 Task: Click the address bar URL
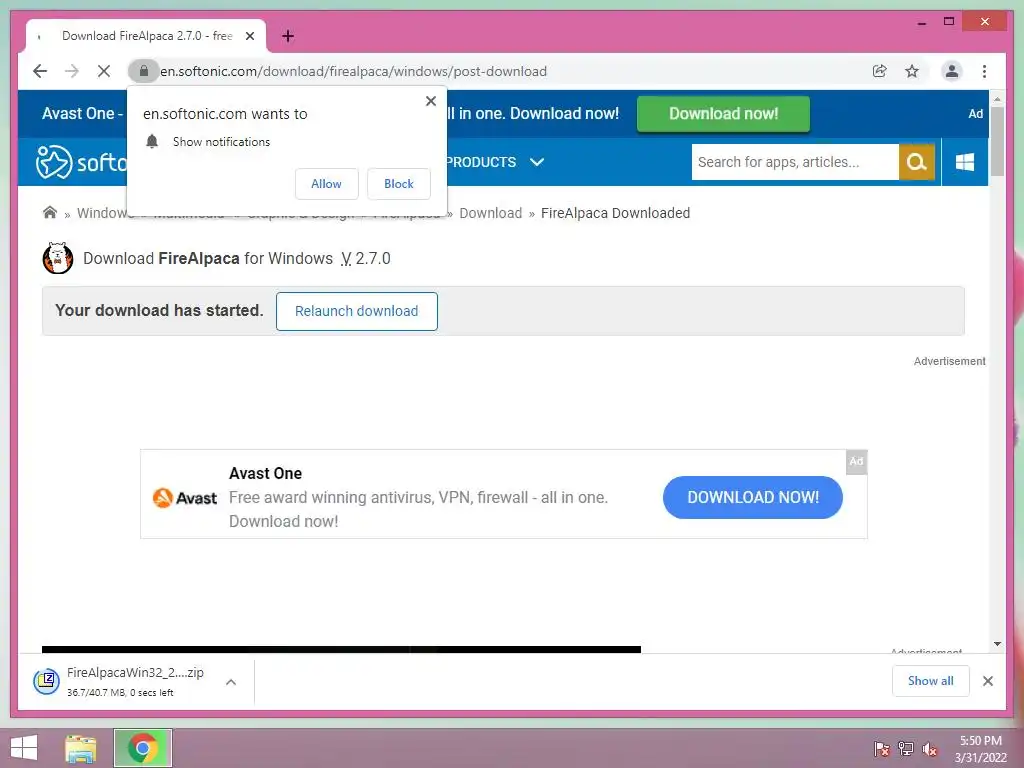353,71
